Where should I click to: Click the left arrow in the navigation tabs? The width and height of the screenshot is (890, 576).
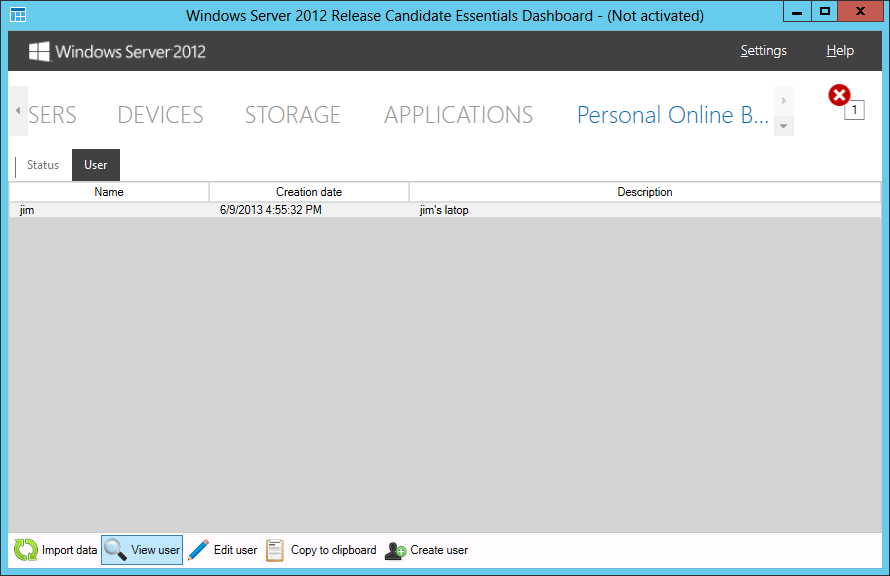point(18,111)
